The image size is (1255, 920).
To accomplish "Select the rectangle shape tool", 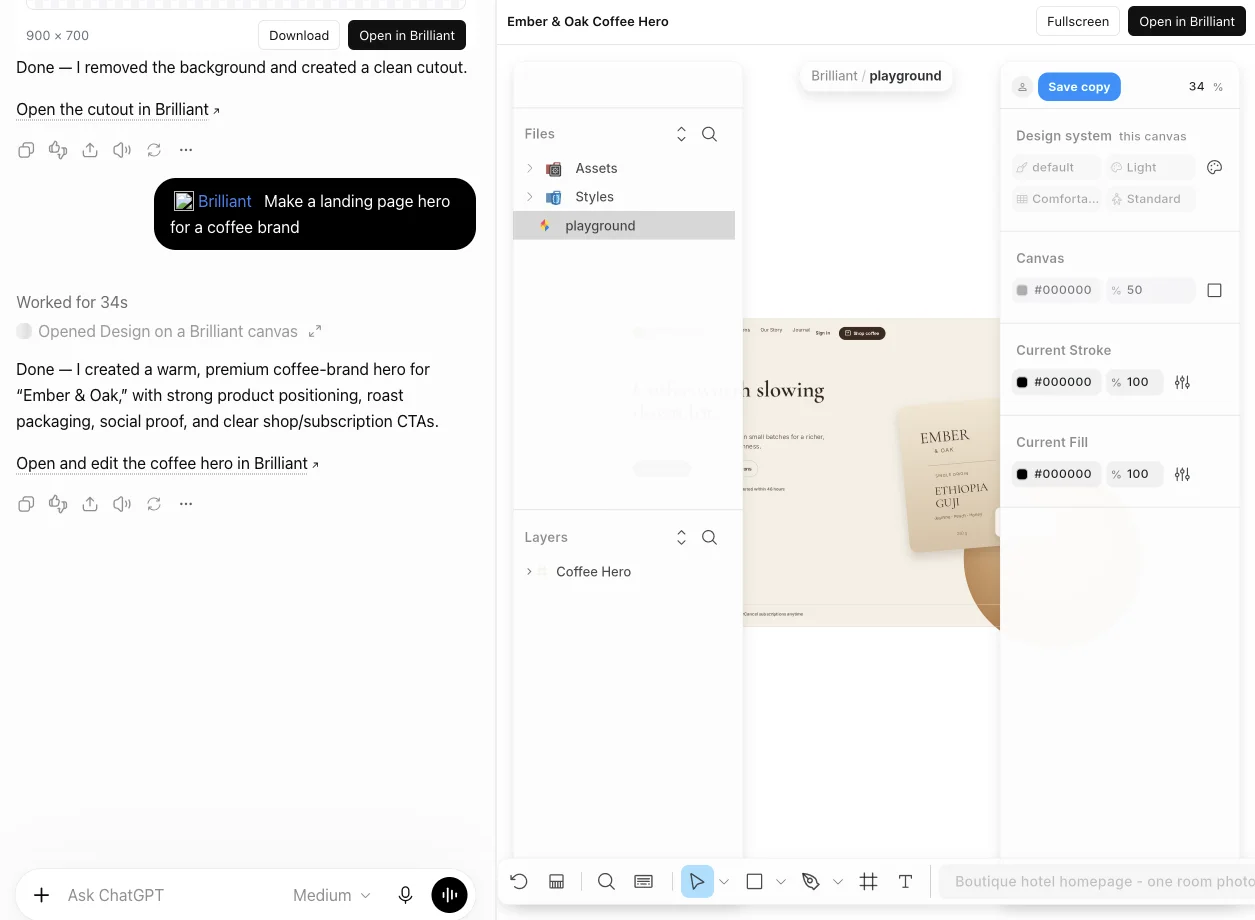I will (755, 881).
